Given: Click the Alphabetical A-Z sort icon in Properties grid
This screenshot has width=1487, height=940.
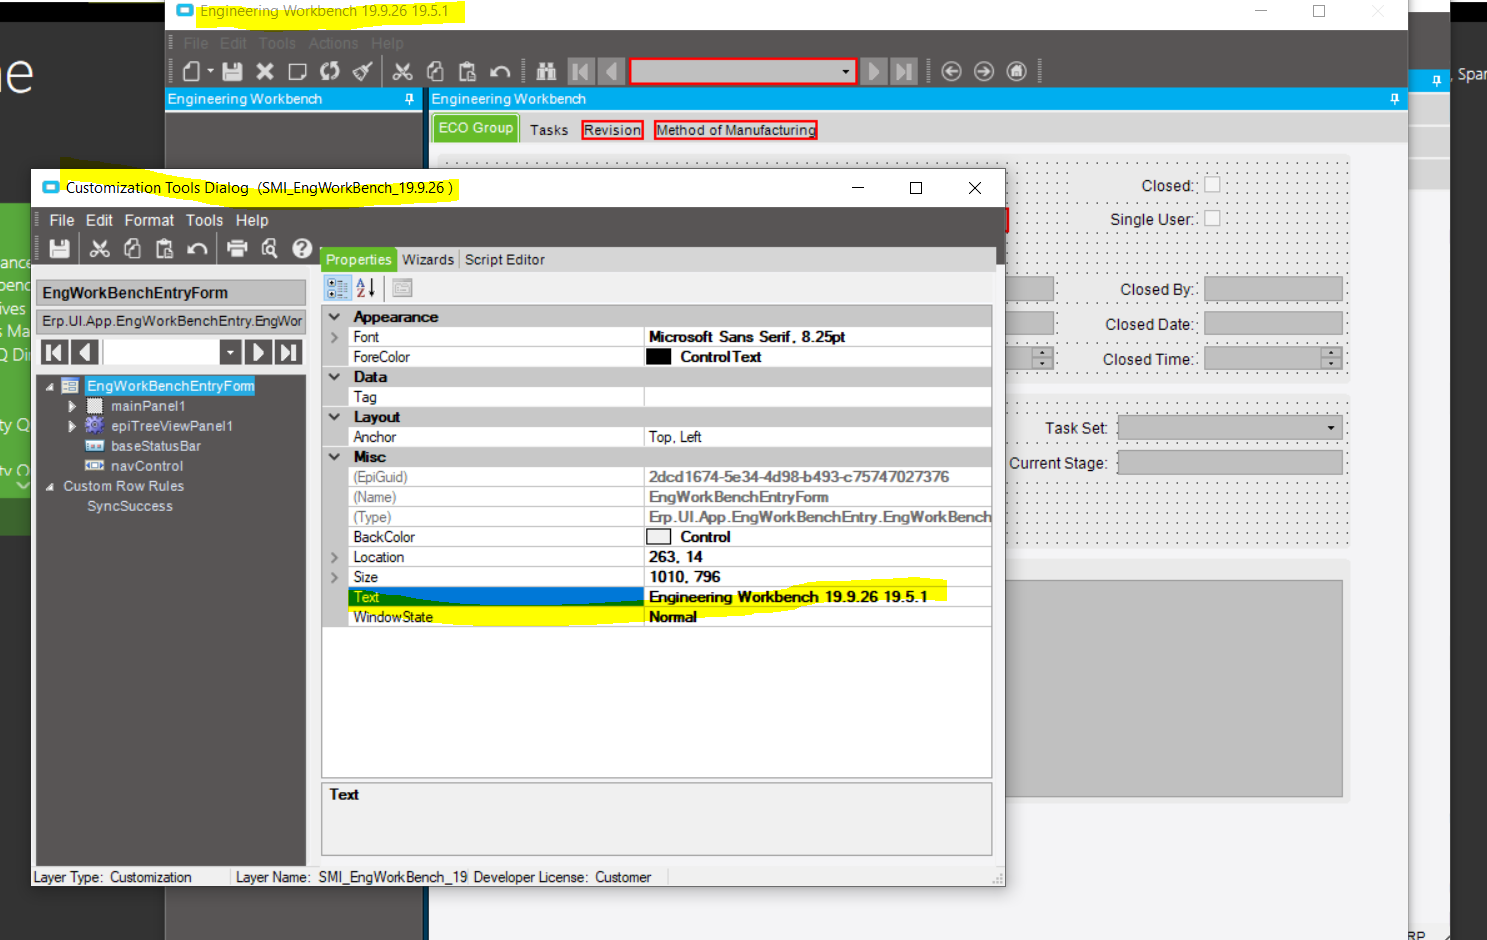Looking at the screenshot, I should (x=366, y=288).
